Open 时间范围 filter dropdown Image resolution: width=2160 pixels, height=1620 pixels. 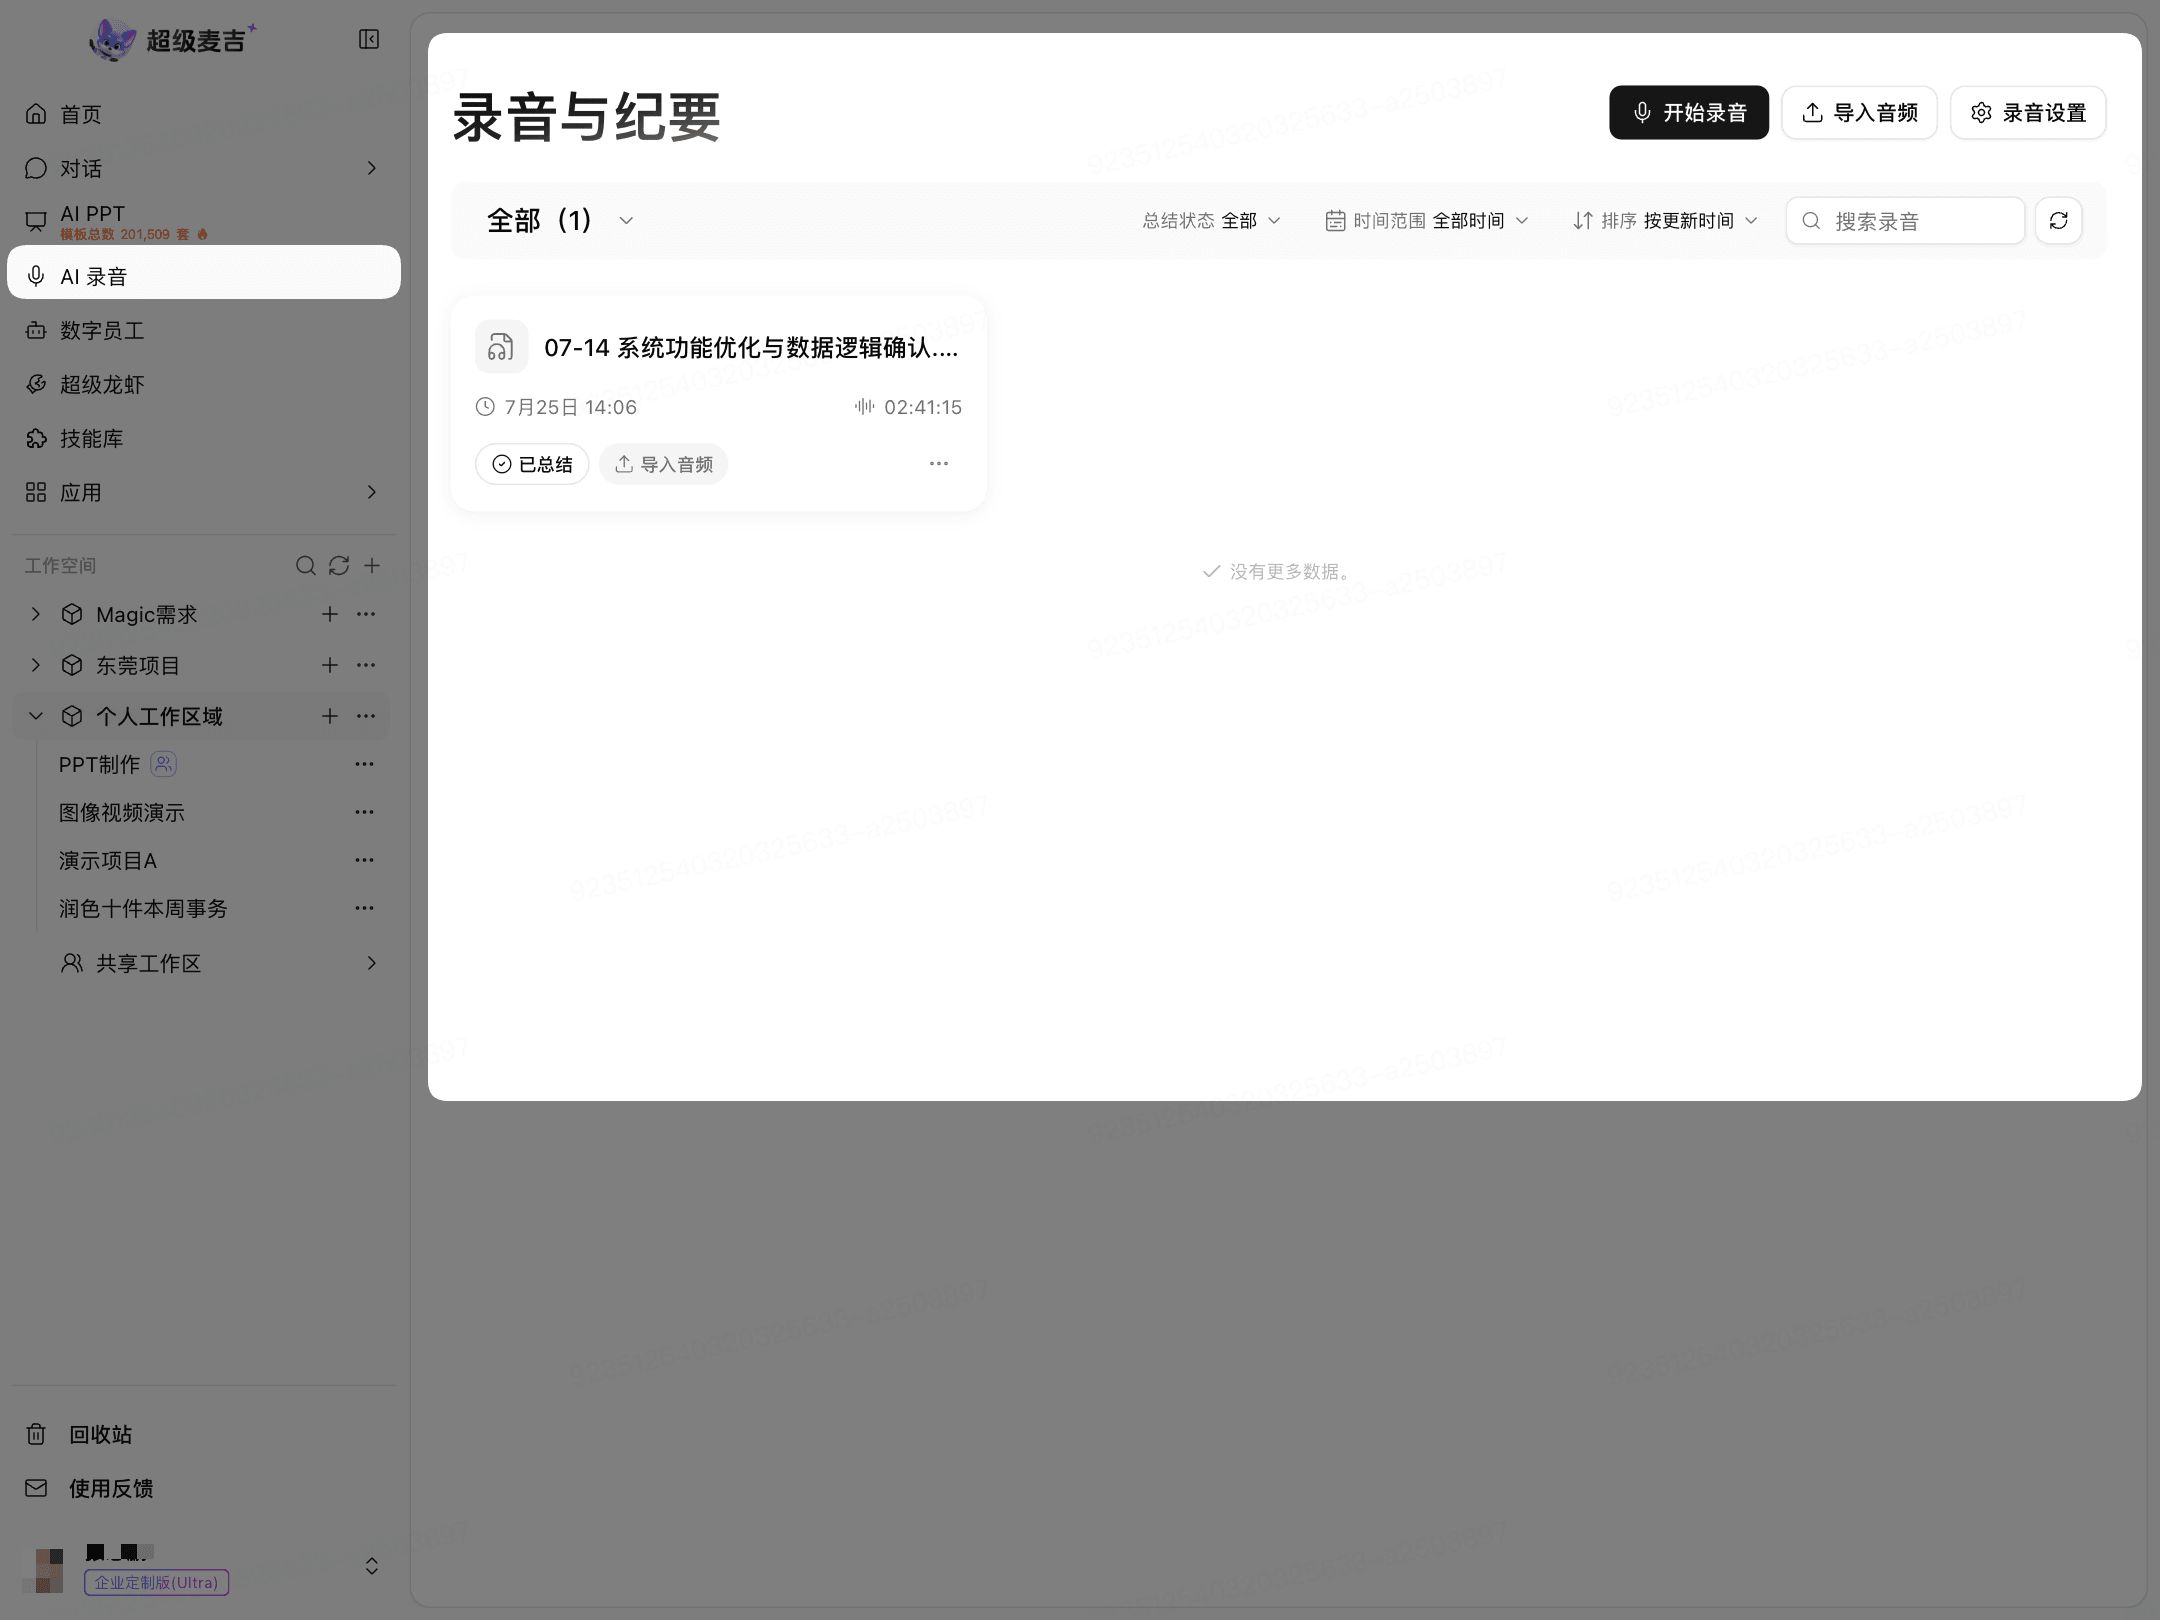(1427, 220)
